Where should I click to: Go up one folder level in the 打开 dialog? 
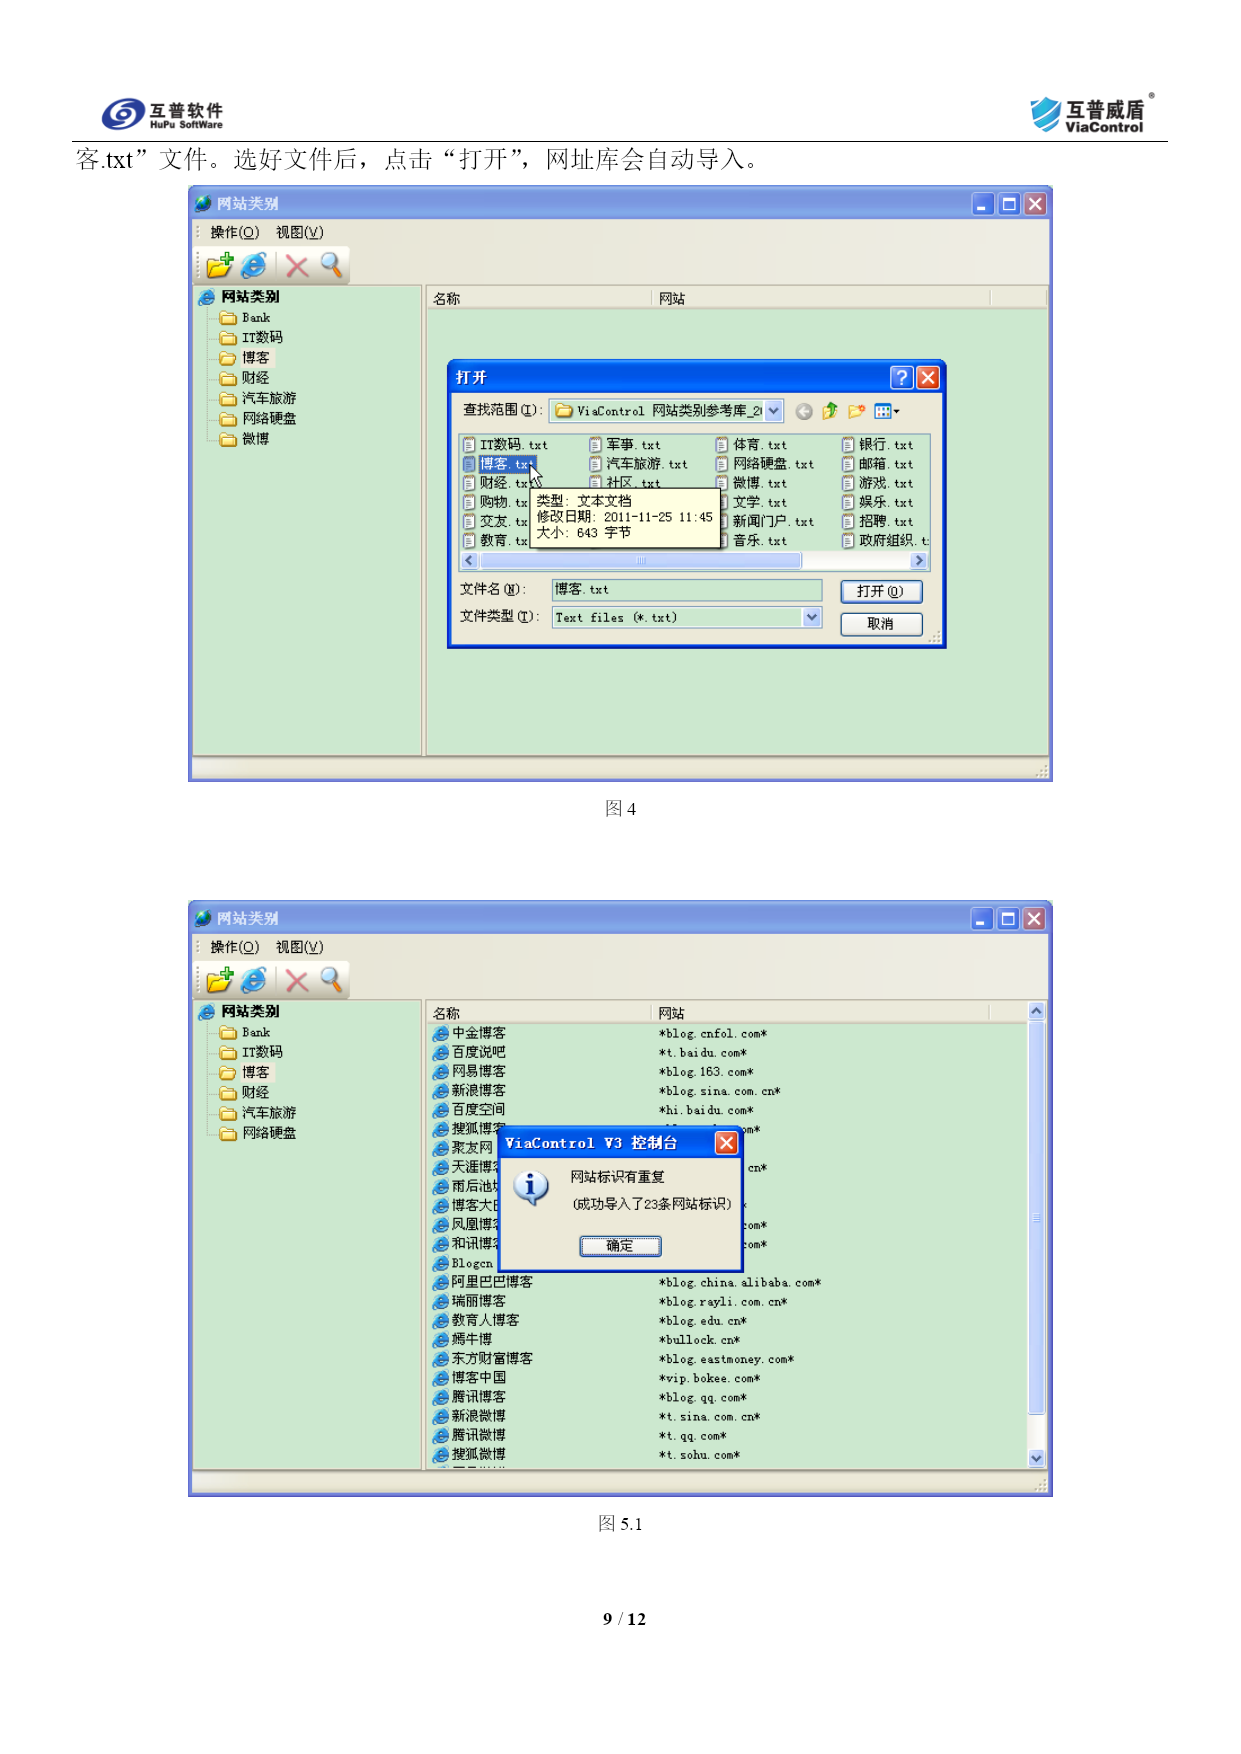[830, 411]
